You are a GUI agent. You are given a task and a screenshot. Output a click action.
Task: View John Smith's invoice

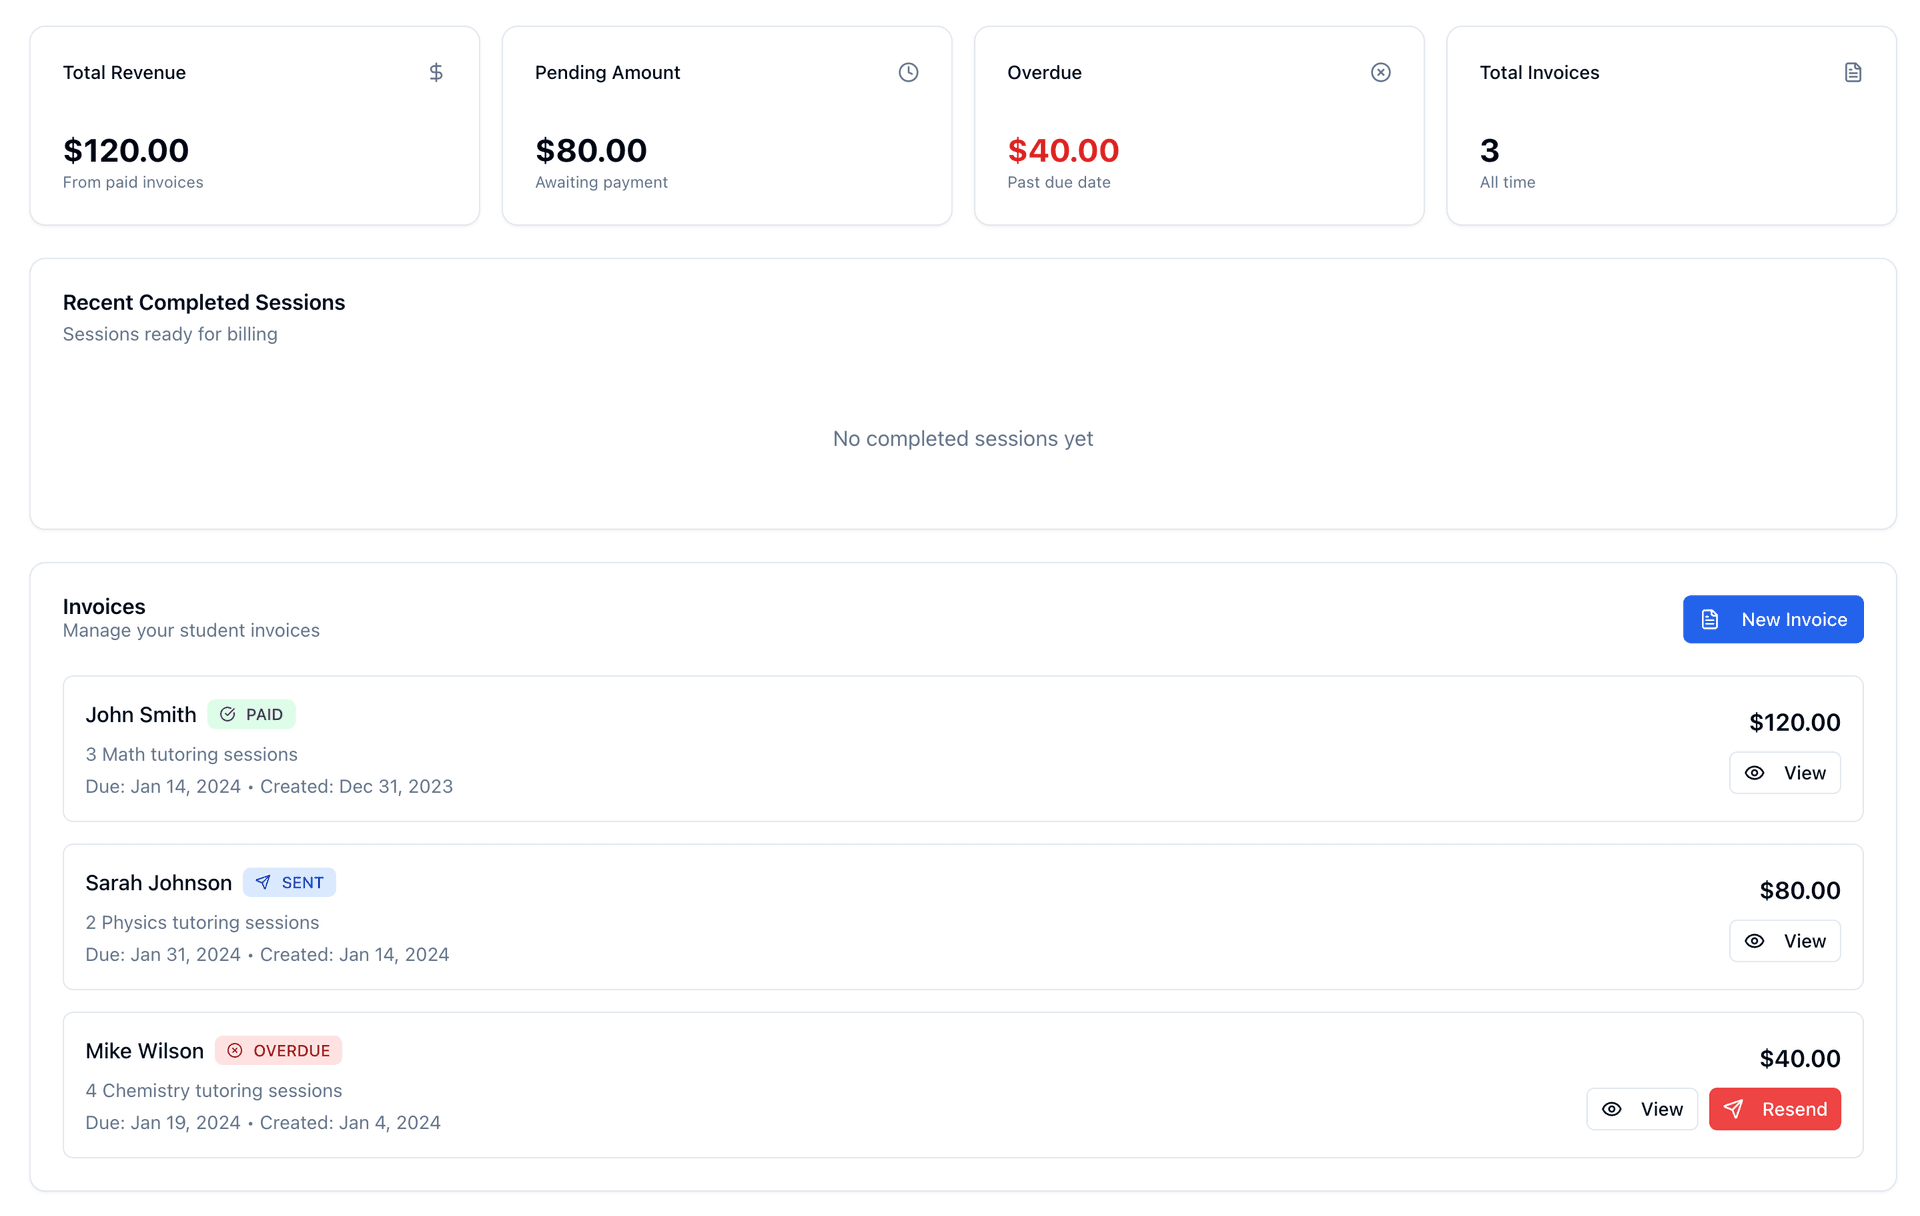click(1785, 773)
